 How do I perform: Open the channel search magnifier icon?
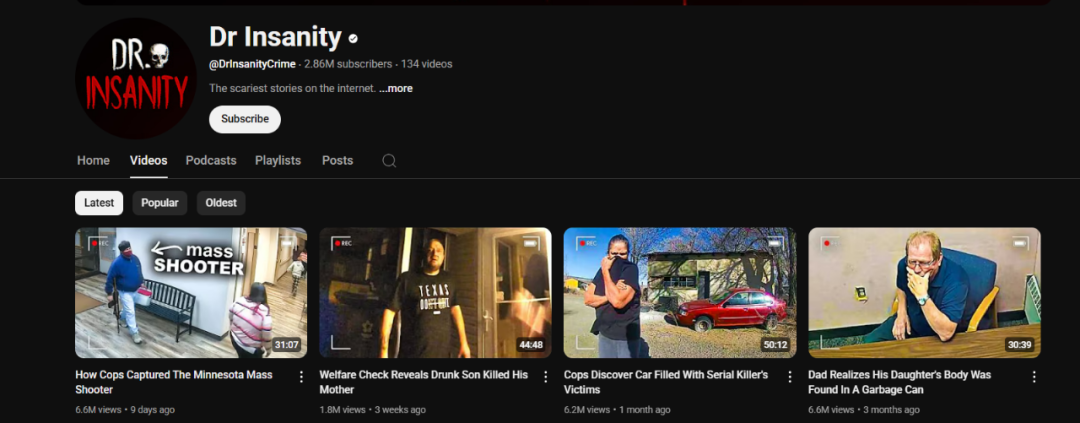click(x=389, y=161)
